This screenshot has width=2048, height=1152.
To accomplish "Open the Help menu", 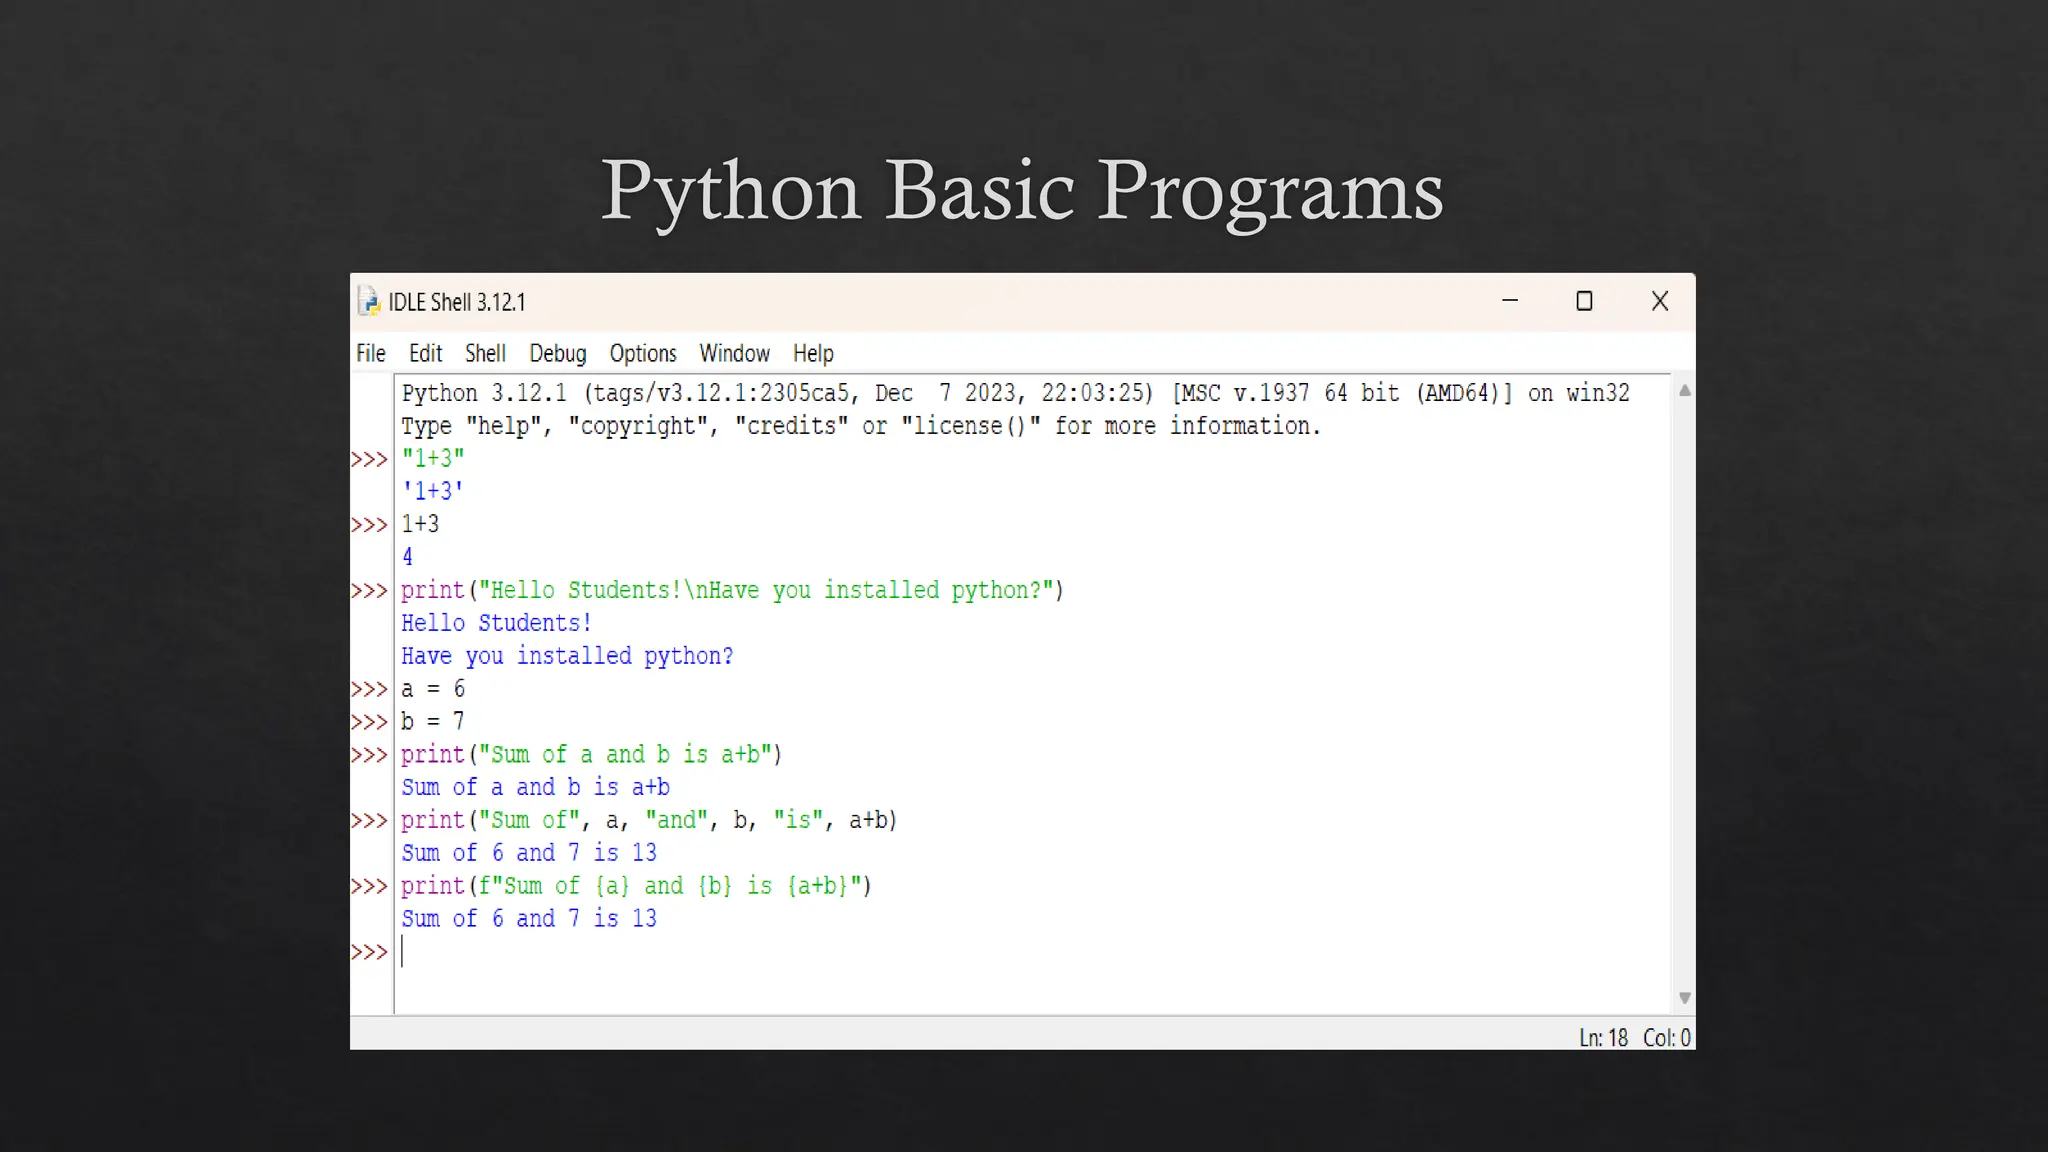I will [x=813, y=353].
